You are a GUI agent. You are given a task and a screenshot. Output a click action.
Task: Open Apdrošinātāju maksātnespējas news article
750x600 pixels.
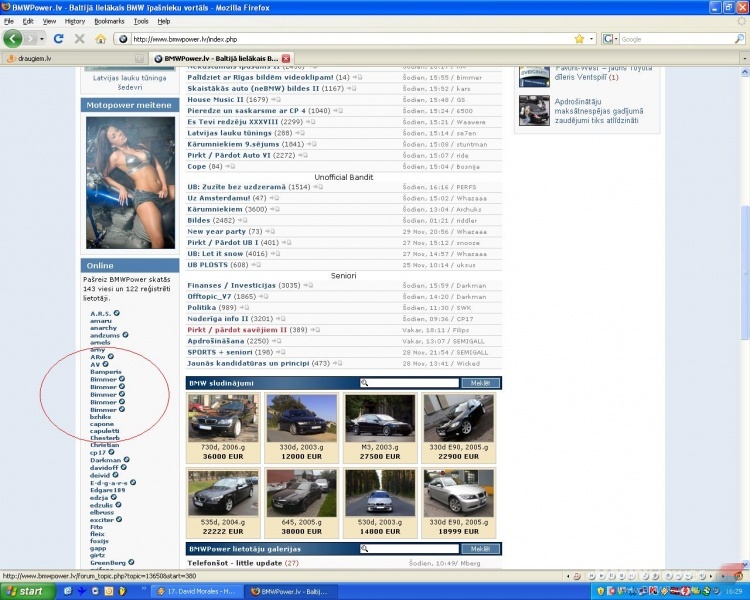[x=598, y=111]
